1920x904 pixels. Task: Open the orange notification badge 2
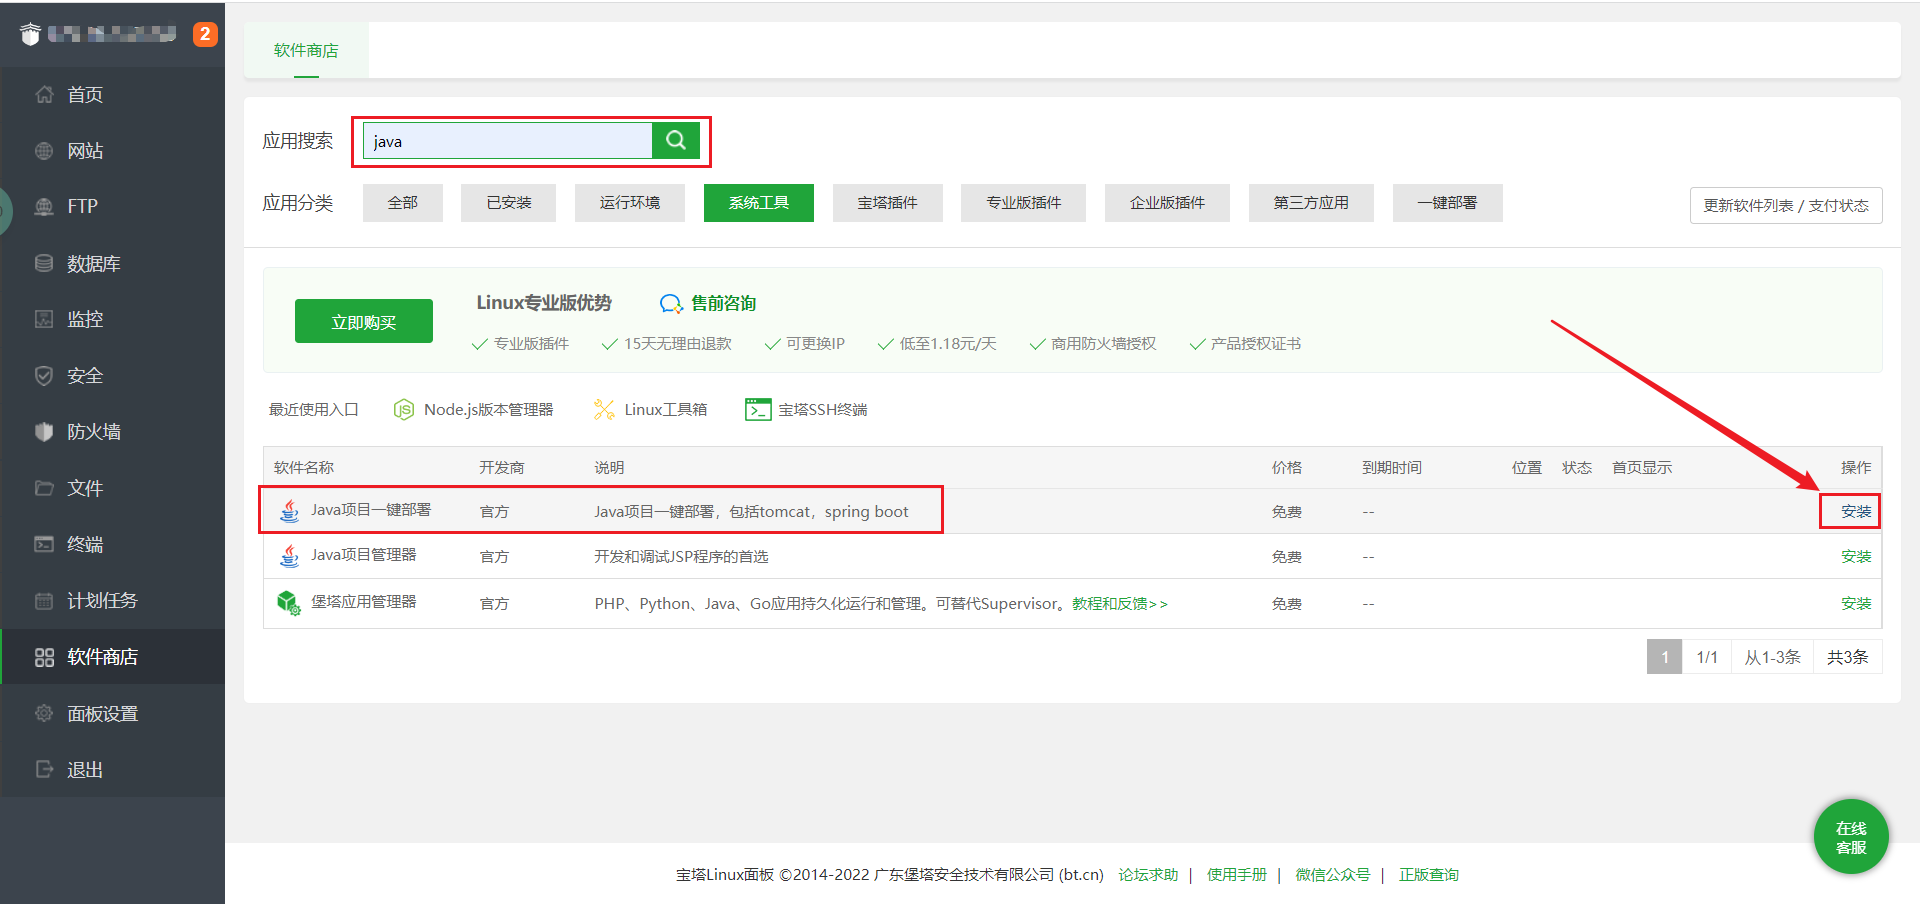point(205,34)
